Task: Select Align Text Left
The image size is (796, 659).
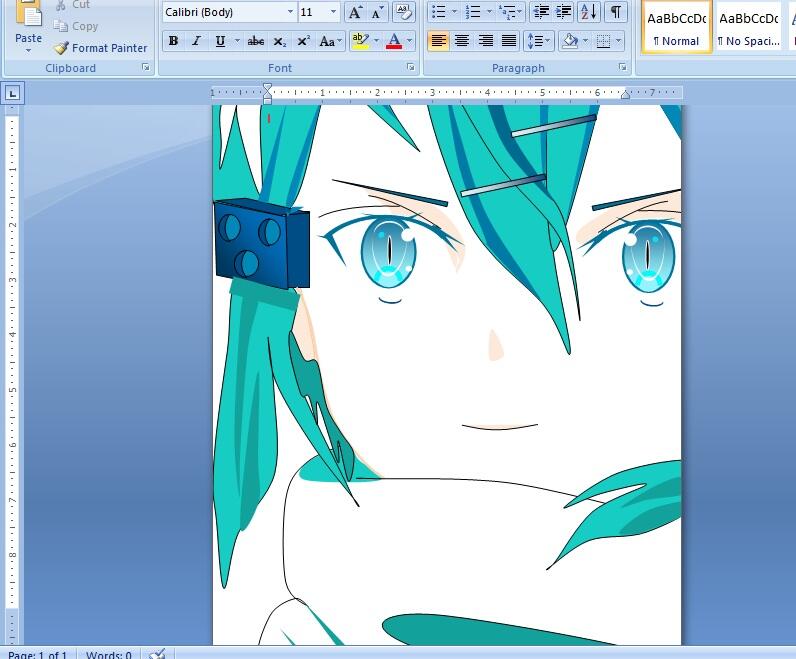Action: tap(439, 41)
